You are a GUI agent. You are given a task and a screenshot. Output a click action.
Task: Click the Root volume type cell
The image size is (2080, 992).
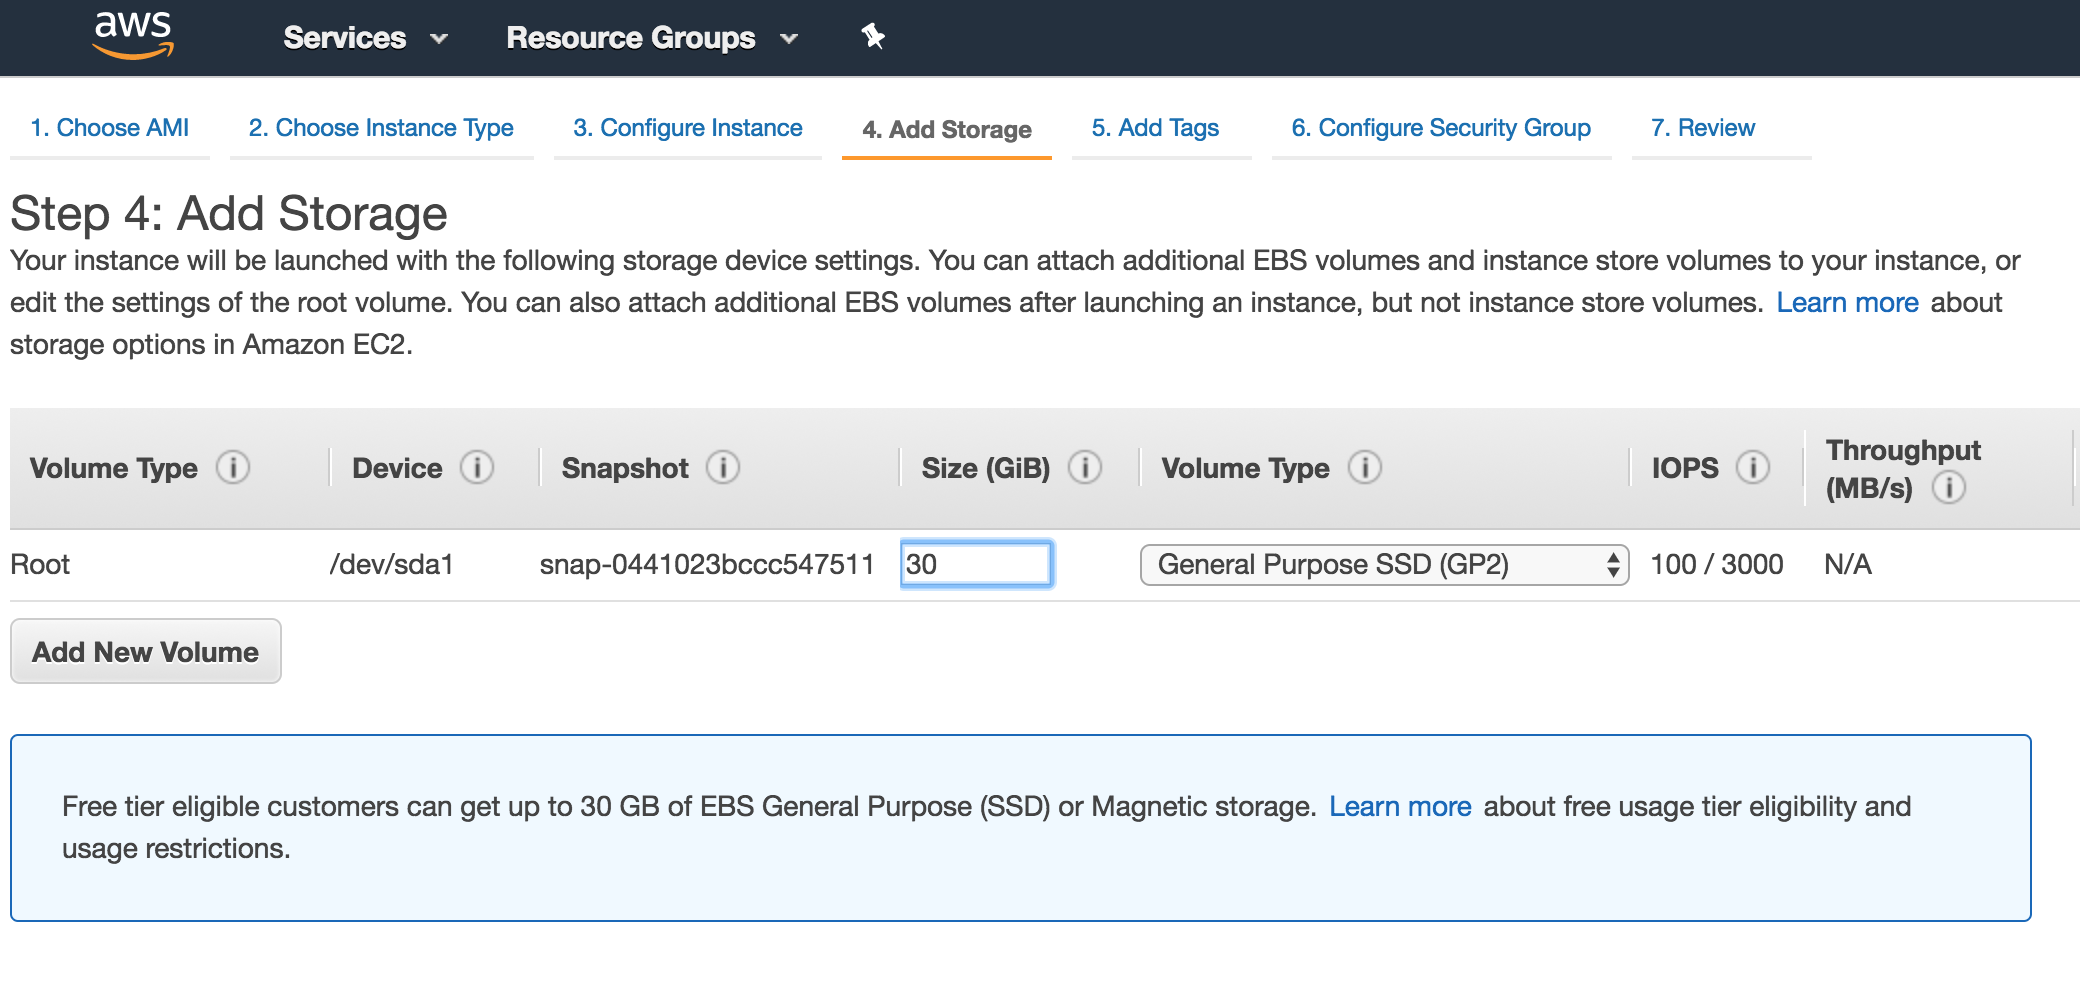tap(40, 565)
